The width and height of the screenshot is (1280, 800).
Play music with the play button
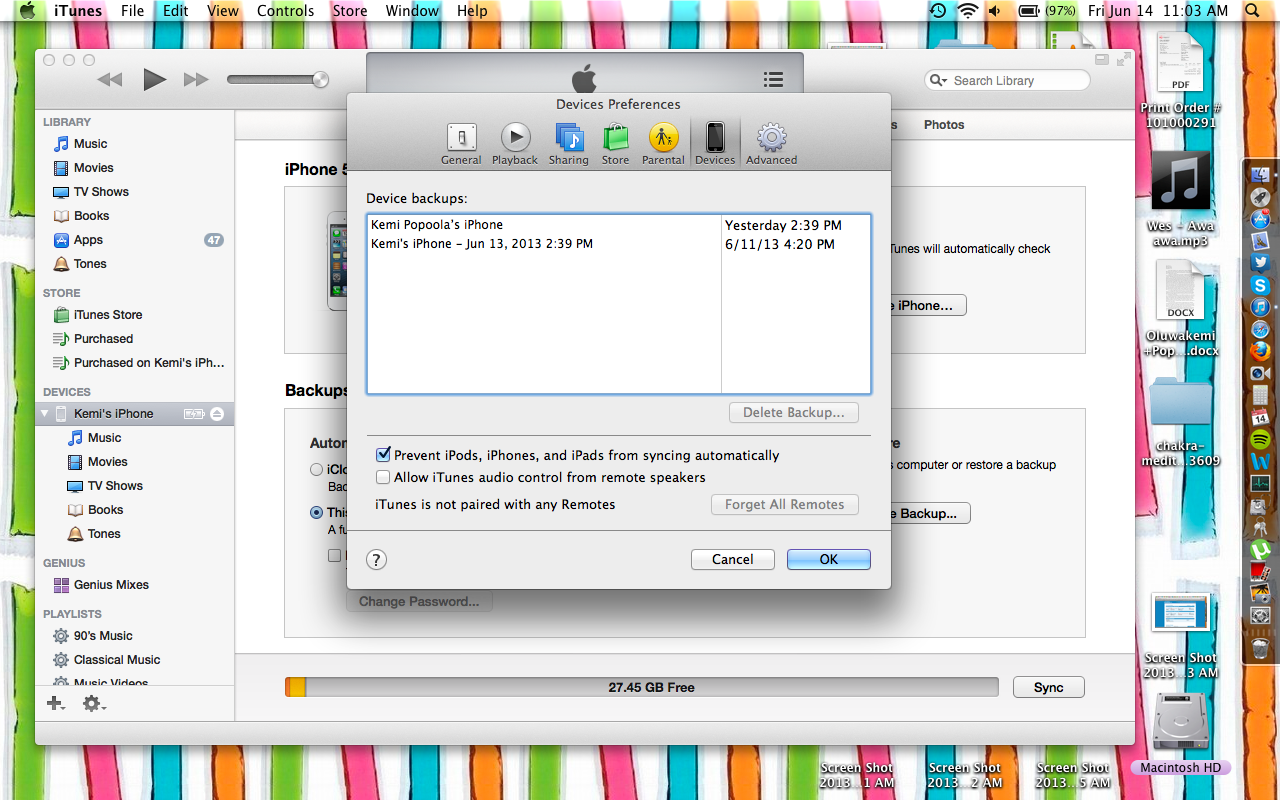pyautogui.click(x=154, y=80)
